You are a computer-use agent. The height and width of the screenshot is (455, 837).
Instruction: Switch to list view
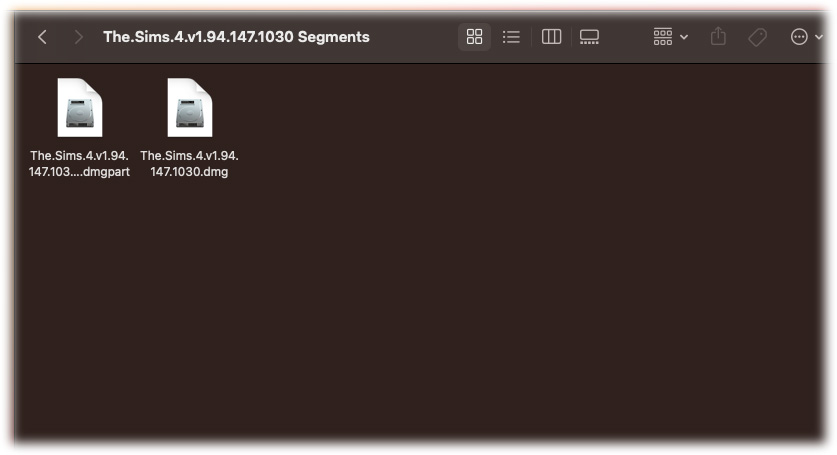coord(511,37)
